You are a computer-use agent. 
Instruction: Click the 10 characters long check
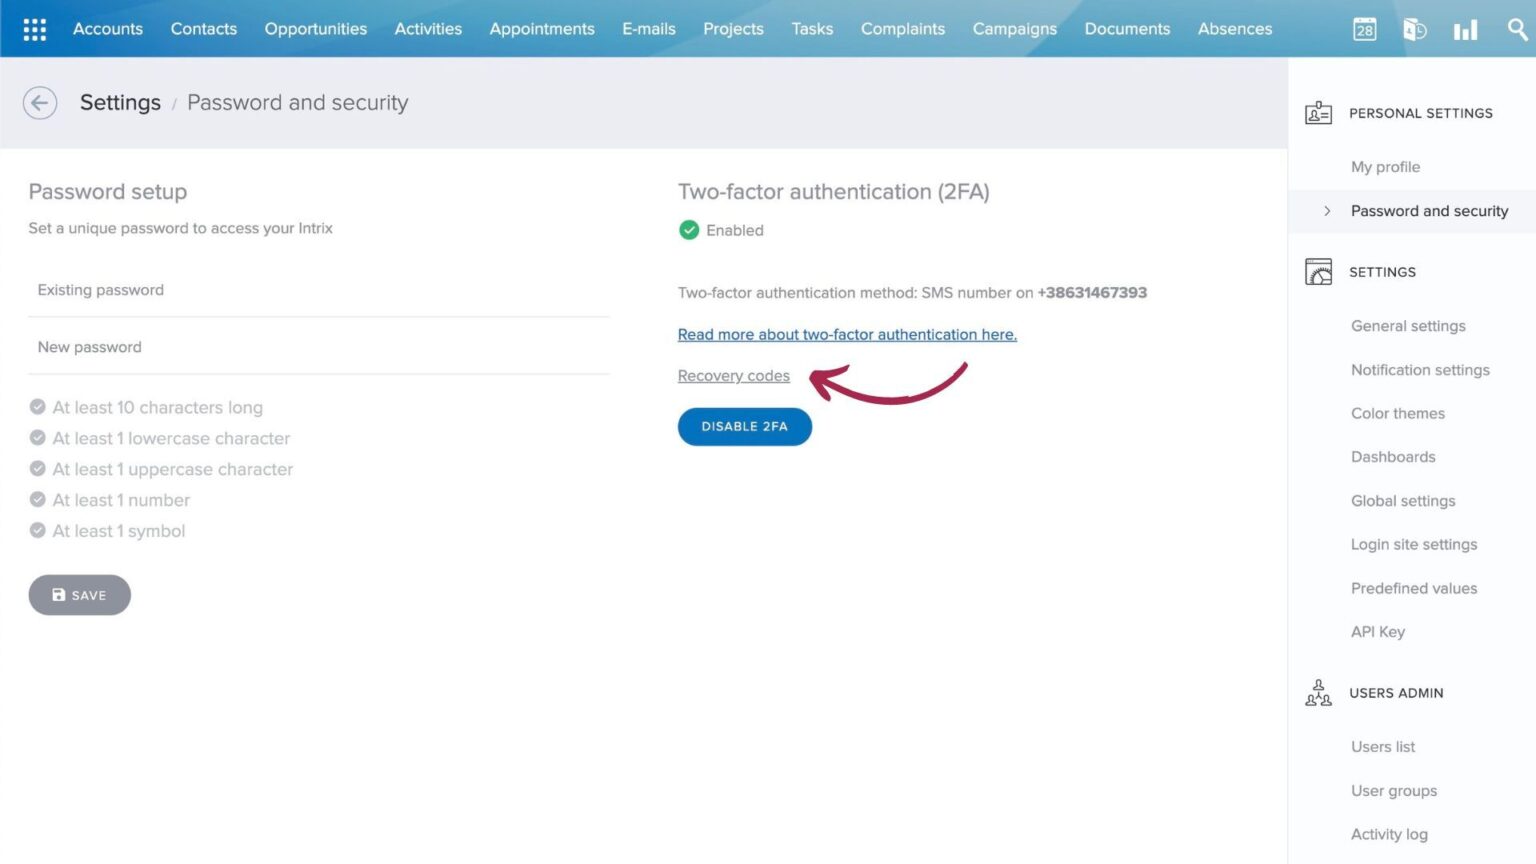38,407
